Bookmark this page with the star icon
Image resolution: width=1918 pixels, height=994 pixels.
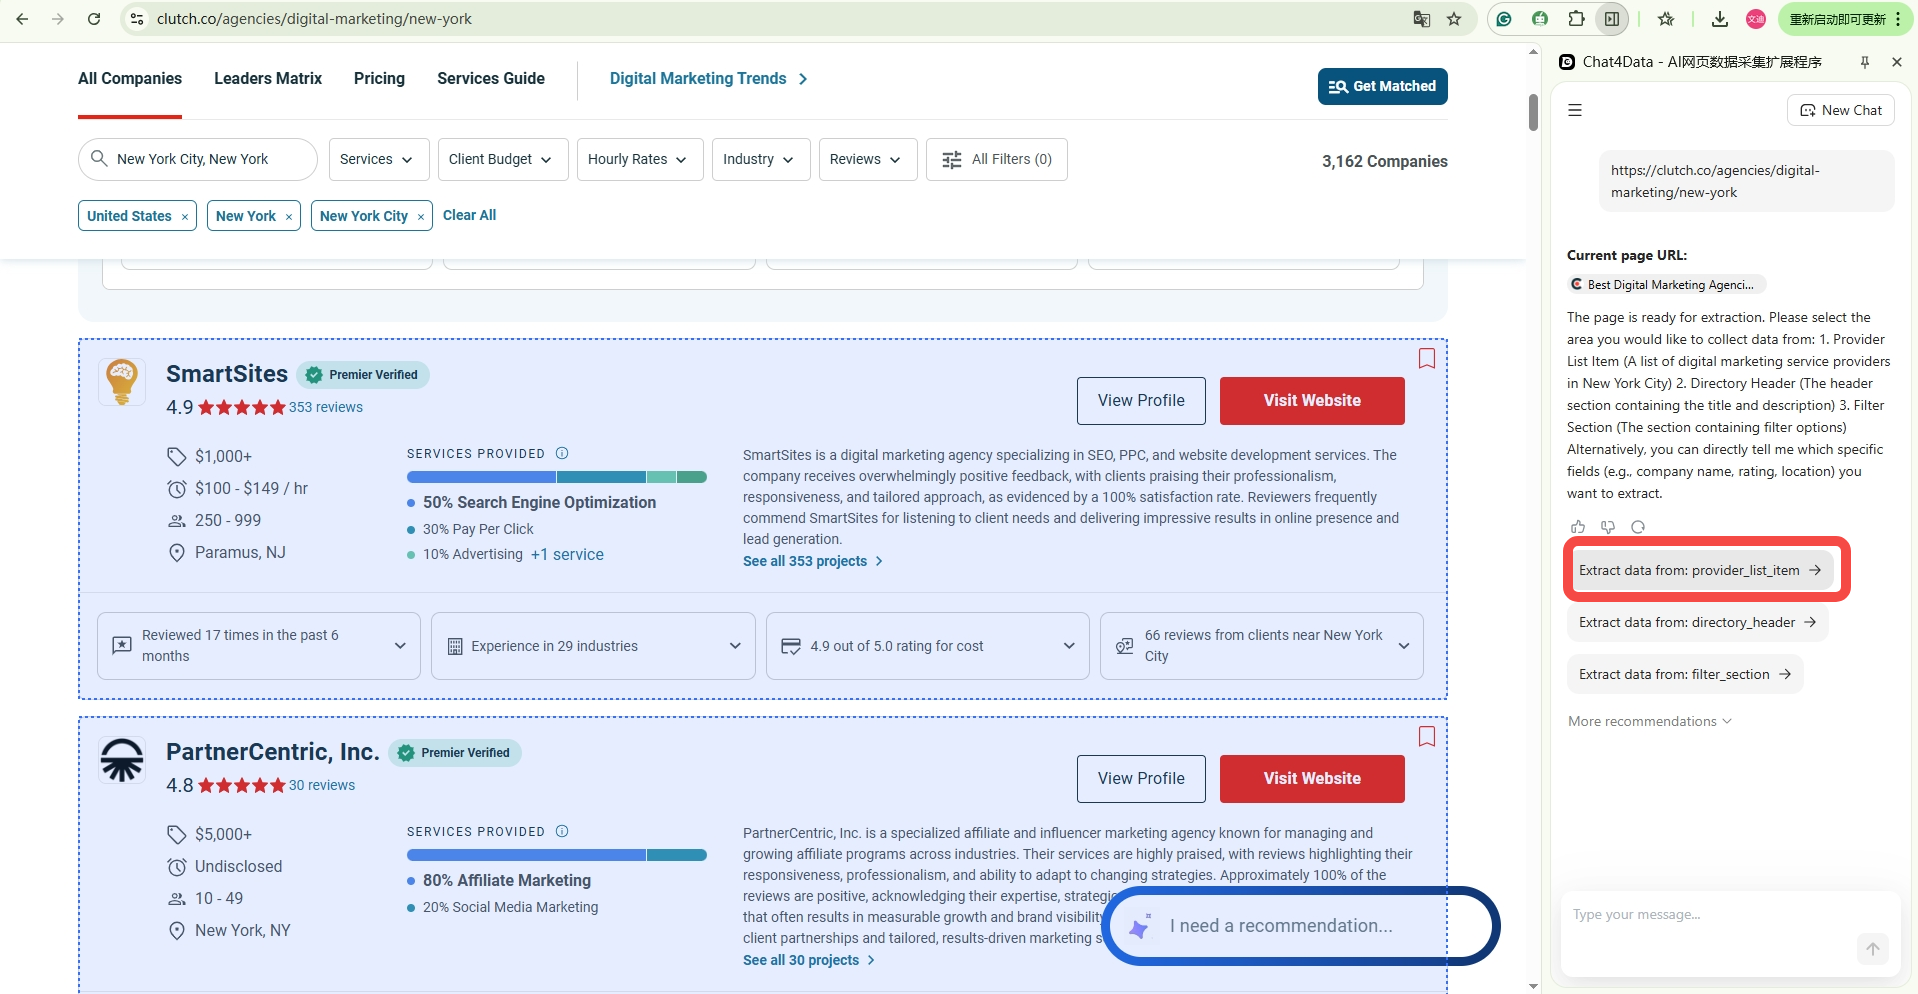[x=1454, y=19]
